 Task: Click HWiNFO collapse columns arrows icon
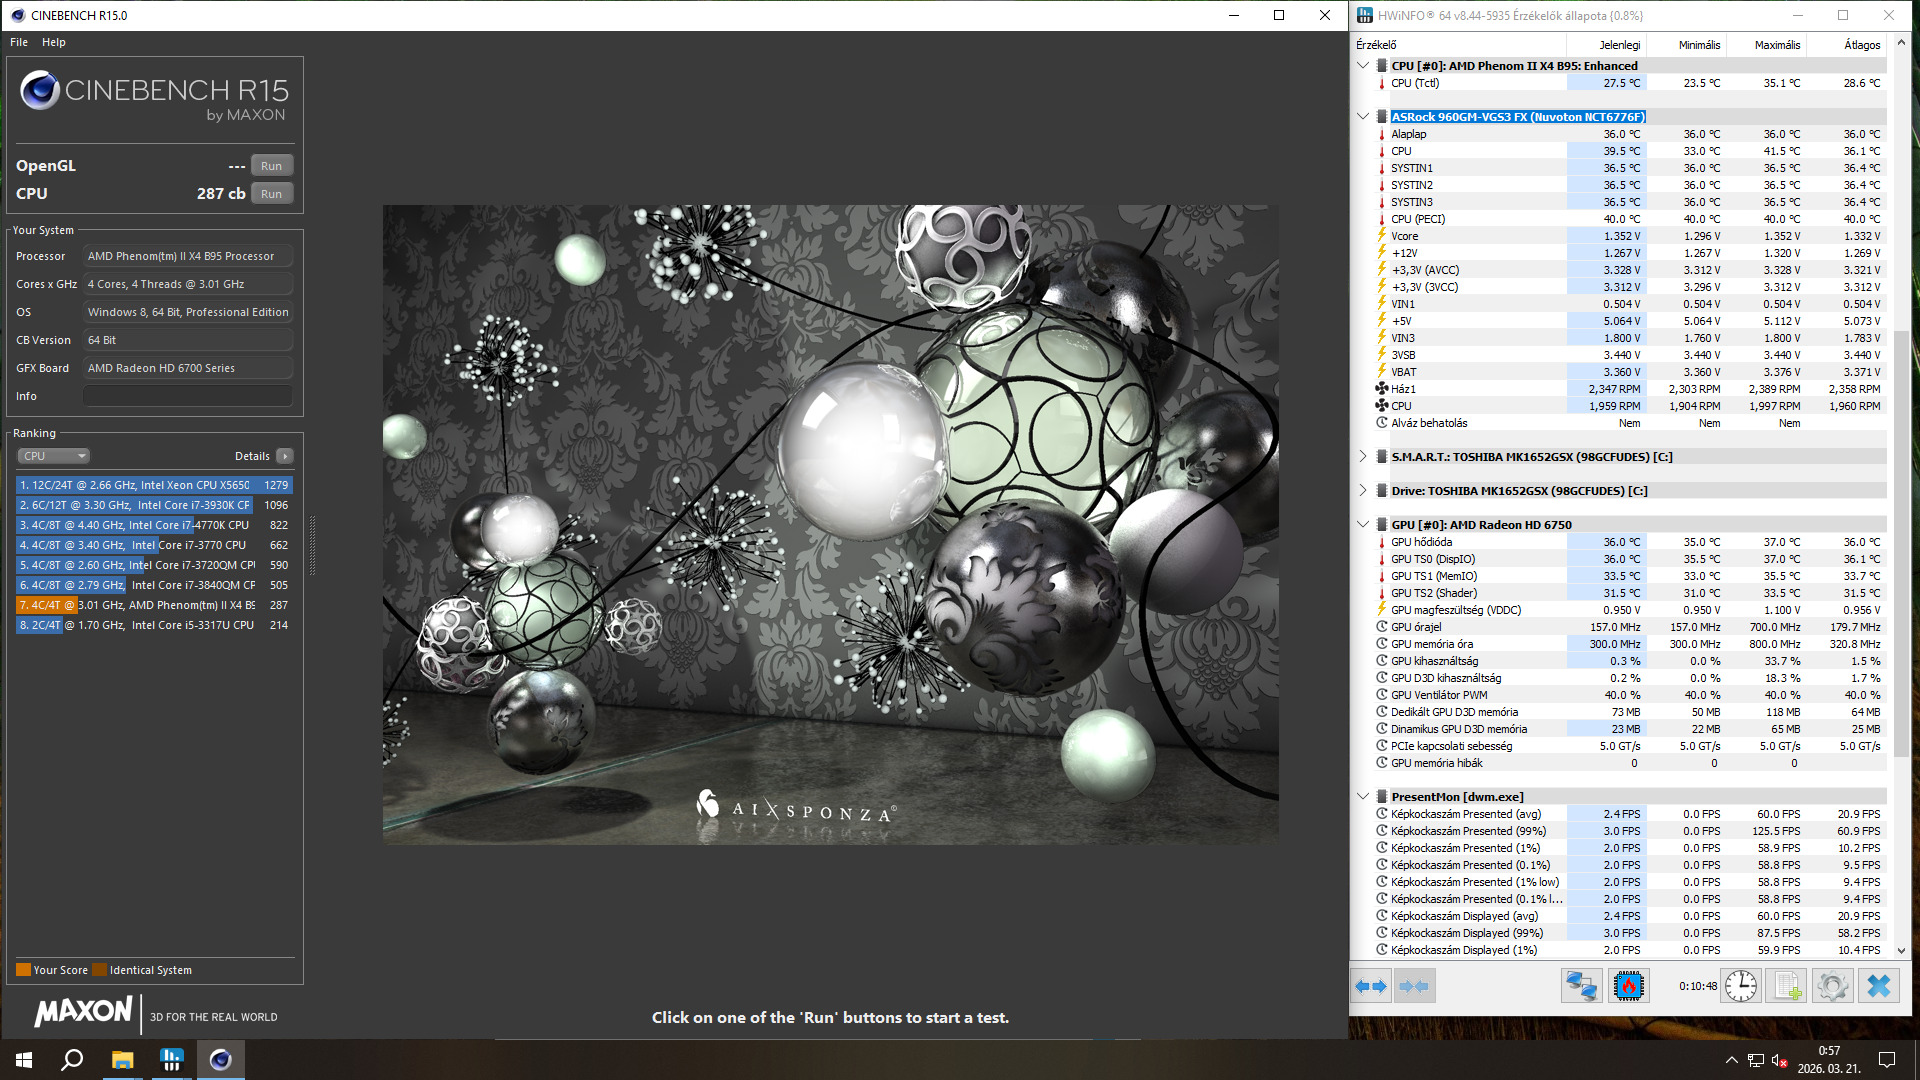(1414, 986)
